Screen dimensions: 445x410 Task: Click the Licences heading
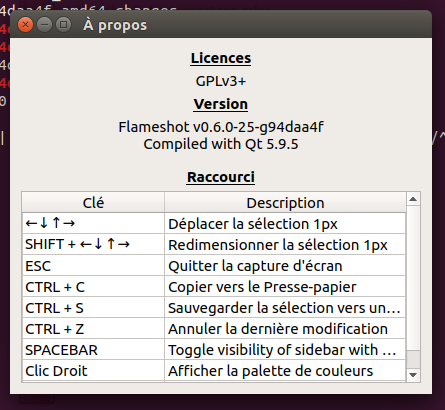pos(221,58)
